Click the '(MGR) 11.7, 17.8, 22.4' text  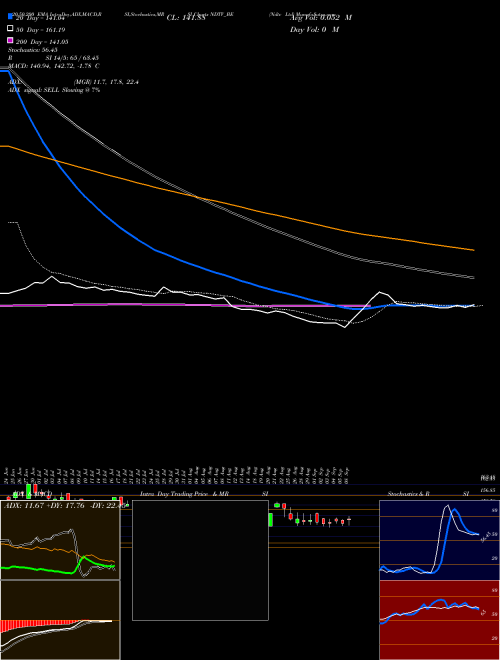point(106,82)
